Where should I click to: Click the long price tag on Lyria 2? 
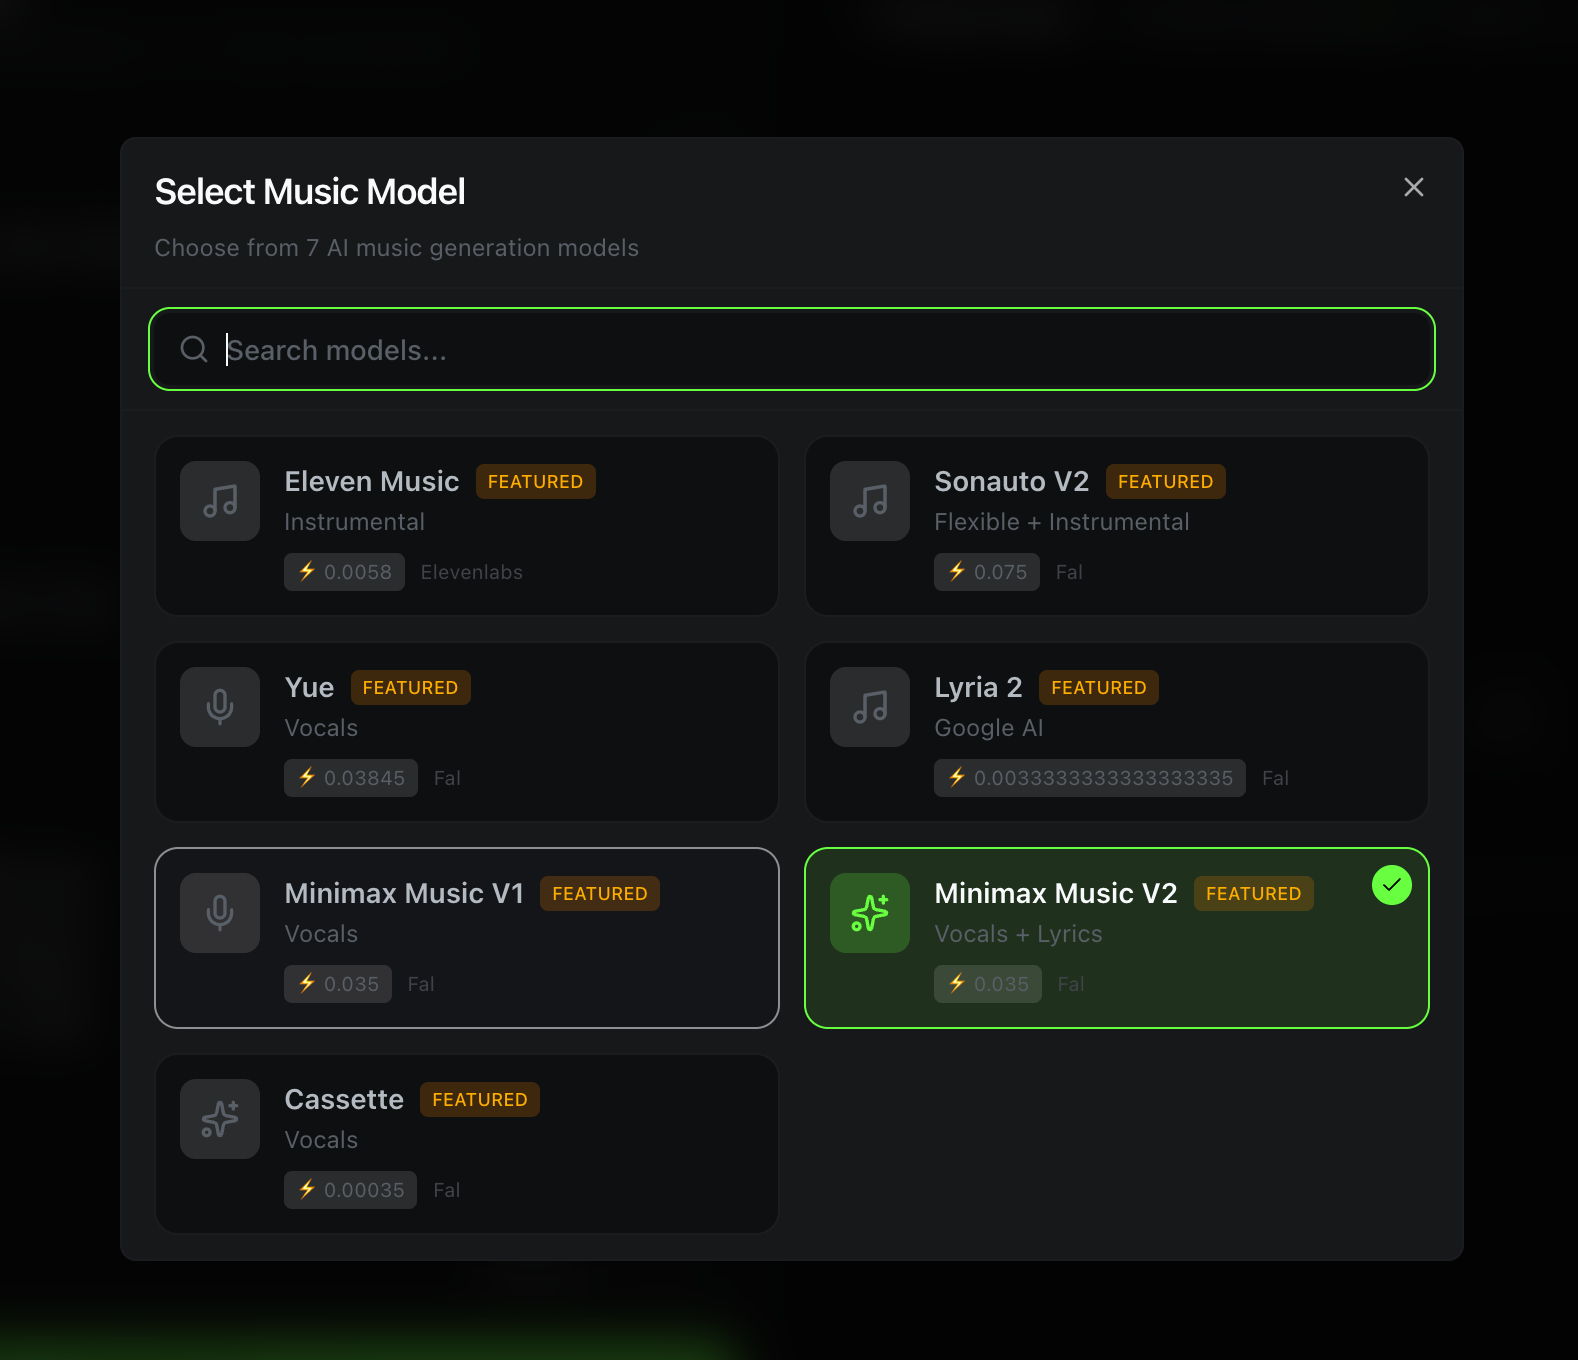[1089, 778]
